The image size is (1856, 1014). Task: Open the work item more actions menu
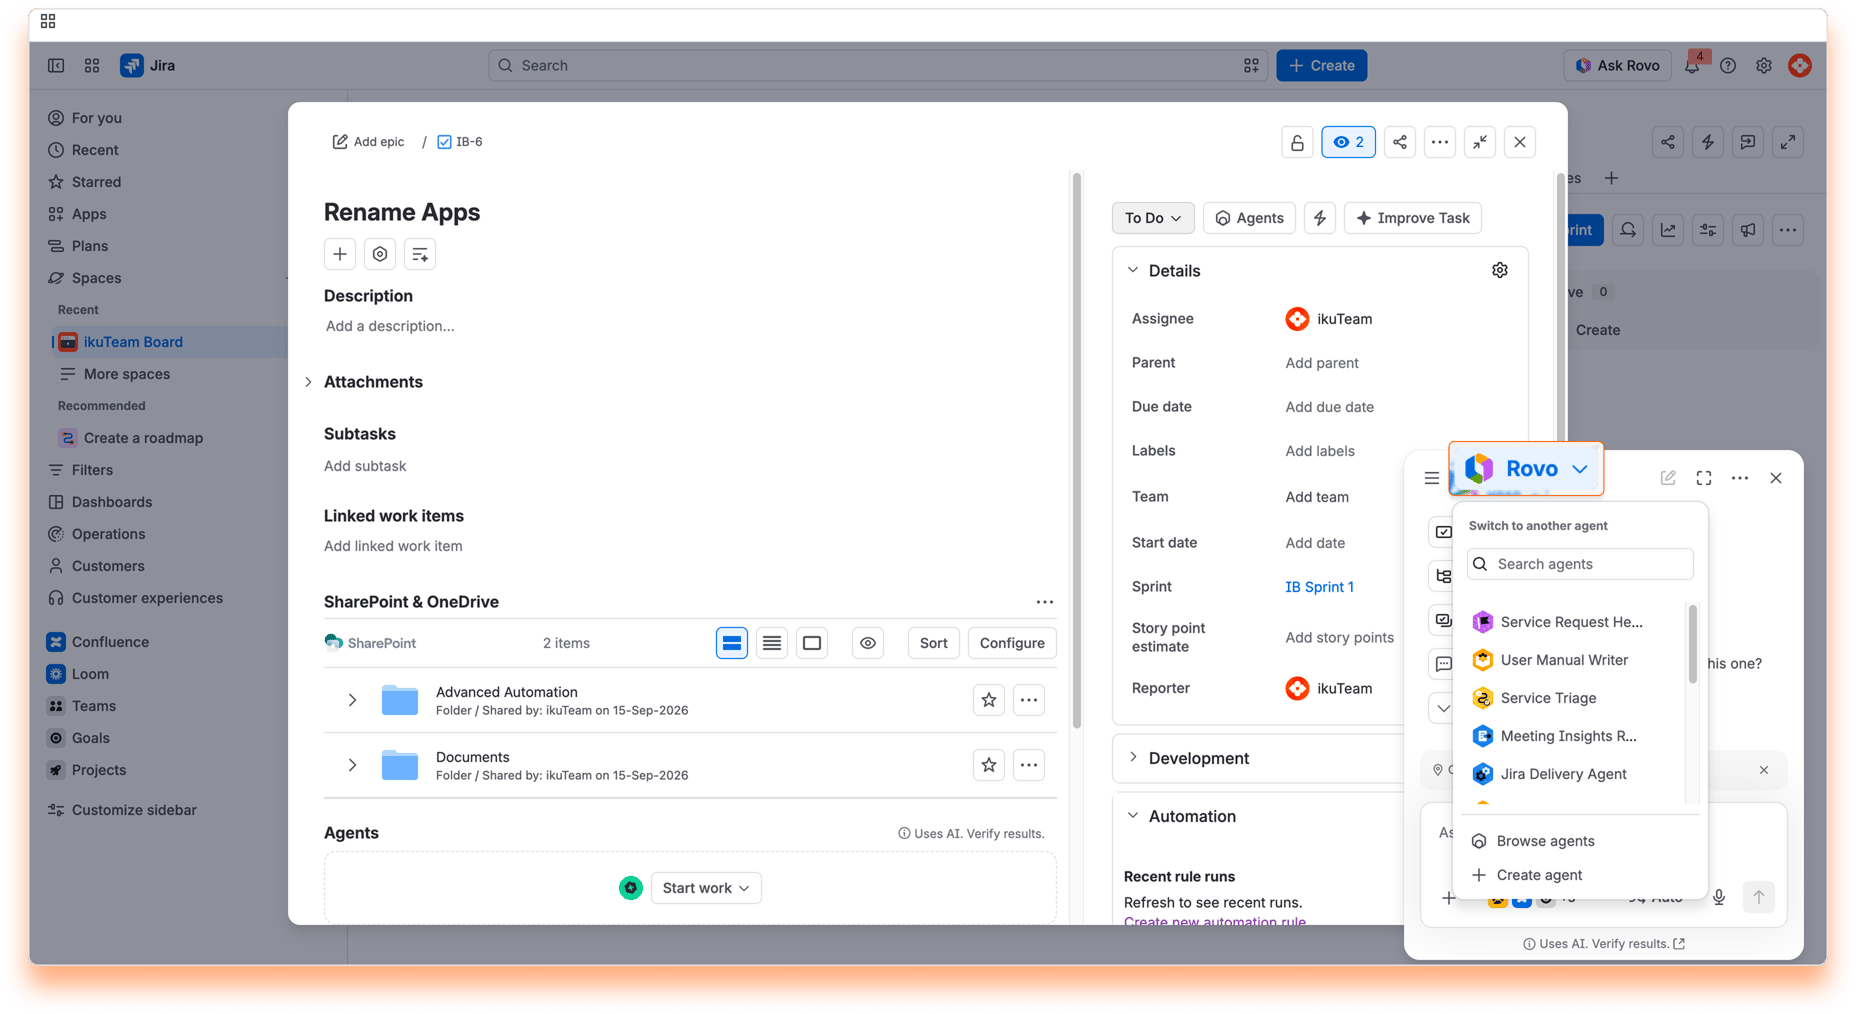(1439, 142)
